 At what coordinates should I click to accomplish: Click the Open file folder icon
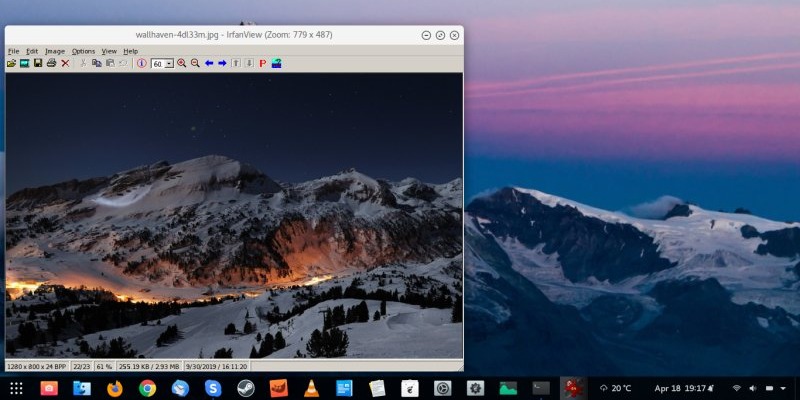(11, 63)
